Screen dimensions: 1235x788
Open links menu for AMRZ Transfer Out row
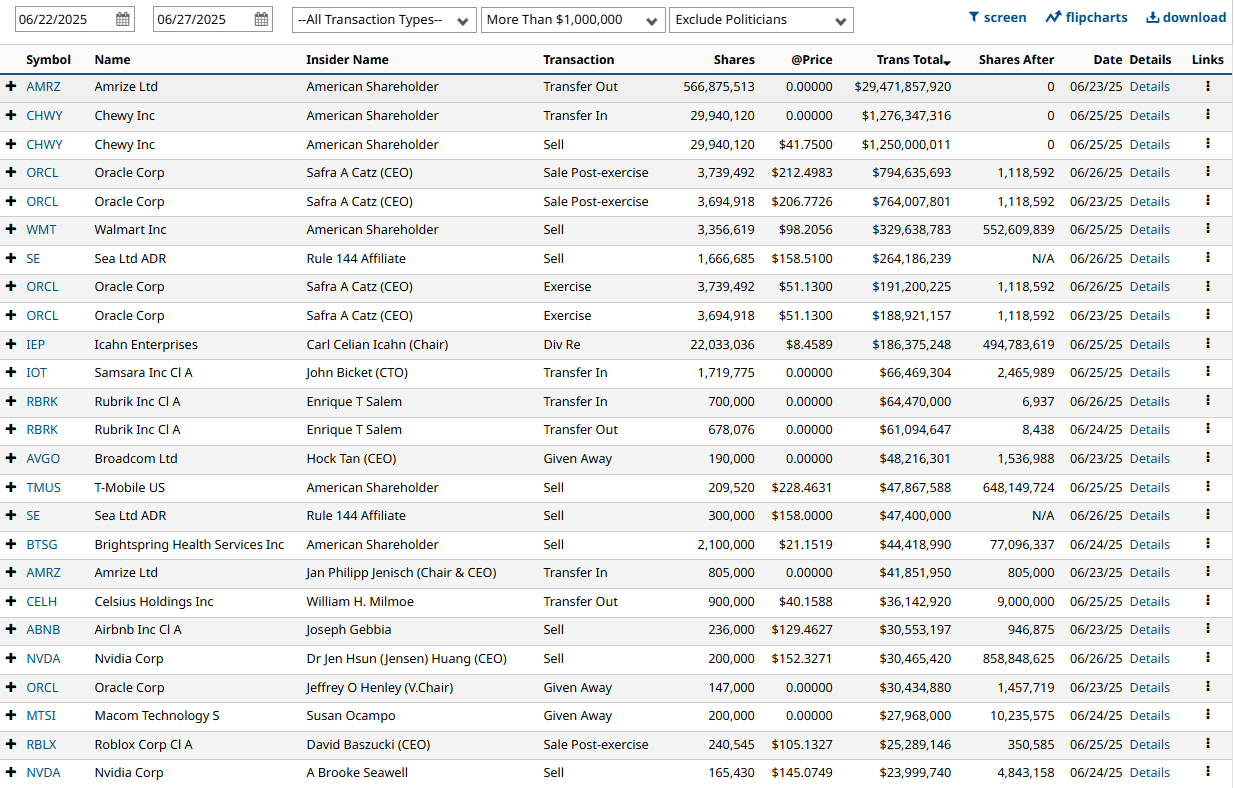(1208, 86)
